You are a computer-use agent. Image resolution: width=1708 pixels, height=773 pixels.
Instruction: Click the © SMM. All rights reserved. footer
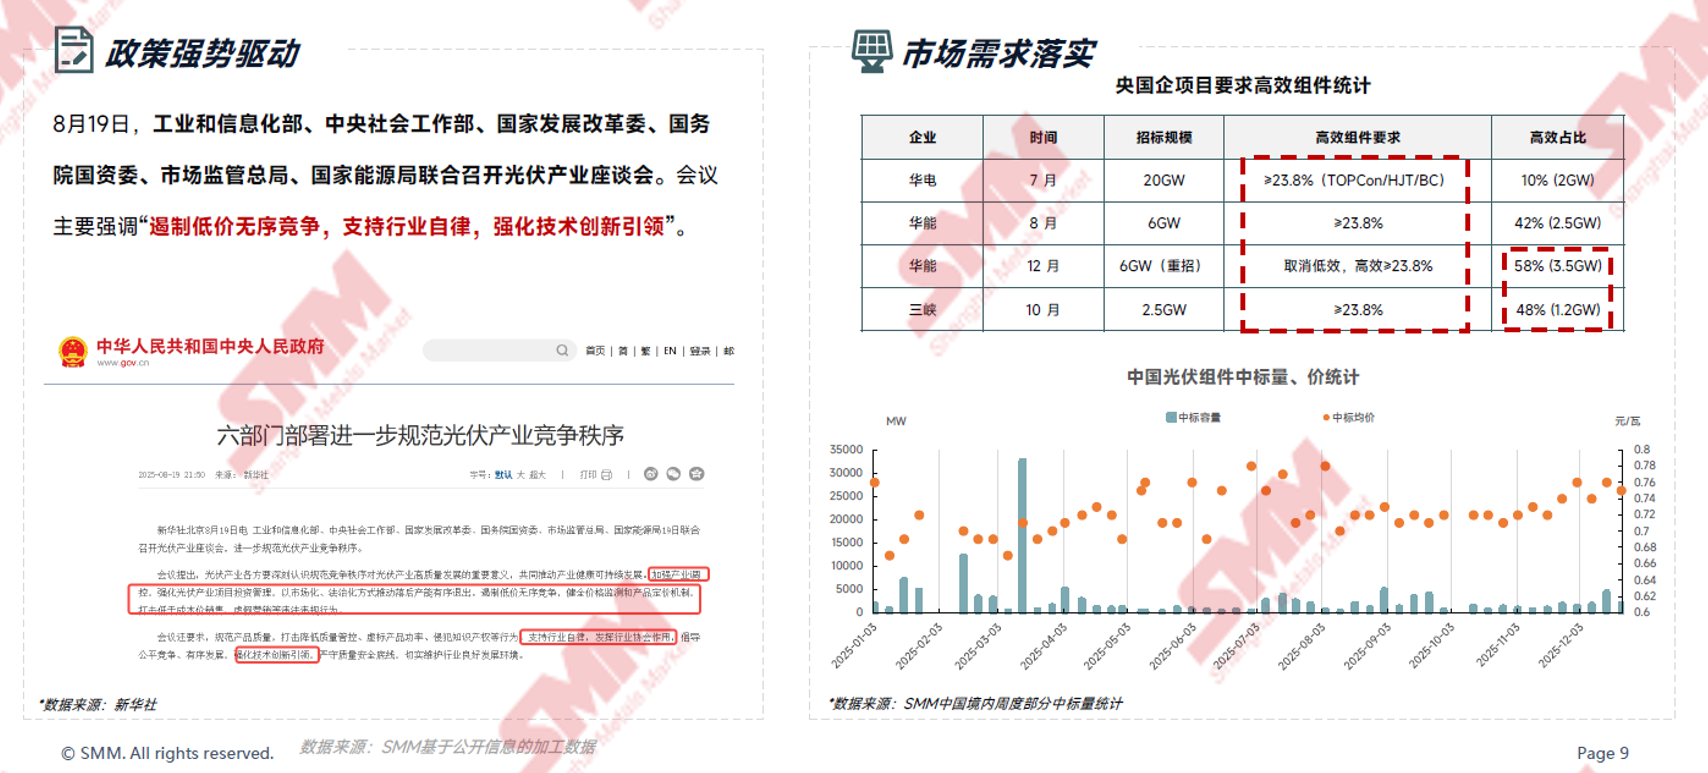click(167, 753)
